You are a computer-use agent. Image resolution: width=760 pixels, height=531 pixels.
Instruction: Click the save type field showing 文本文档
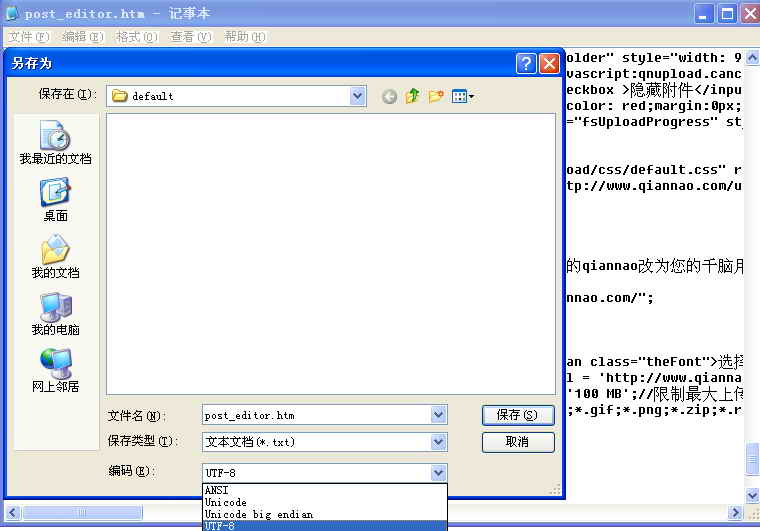coord(317,442)
